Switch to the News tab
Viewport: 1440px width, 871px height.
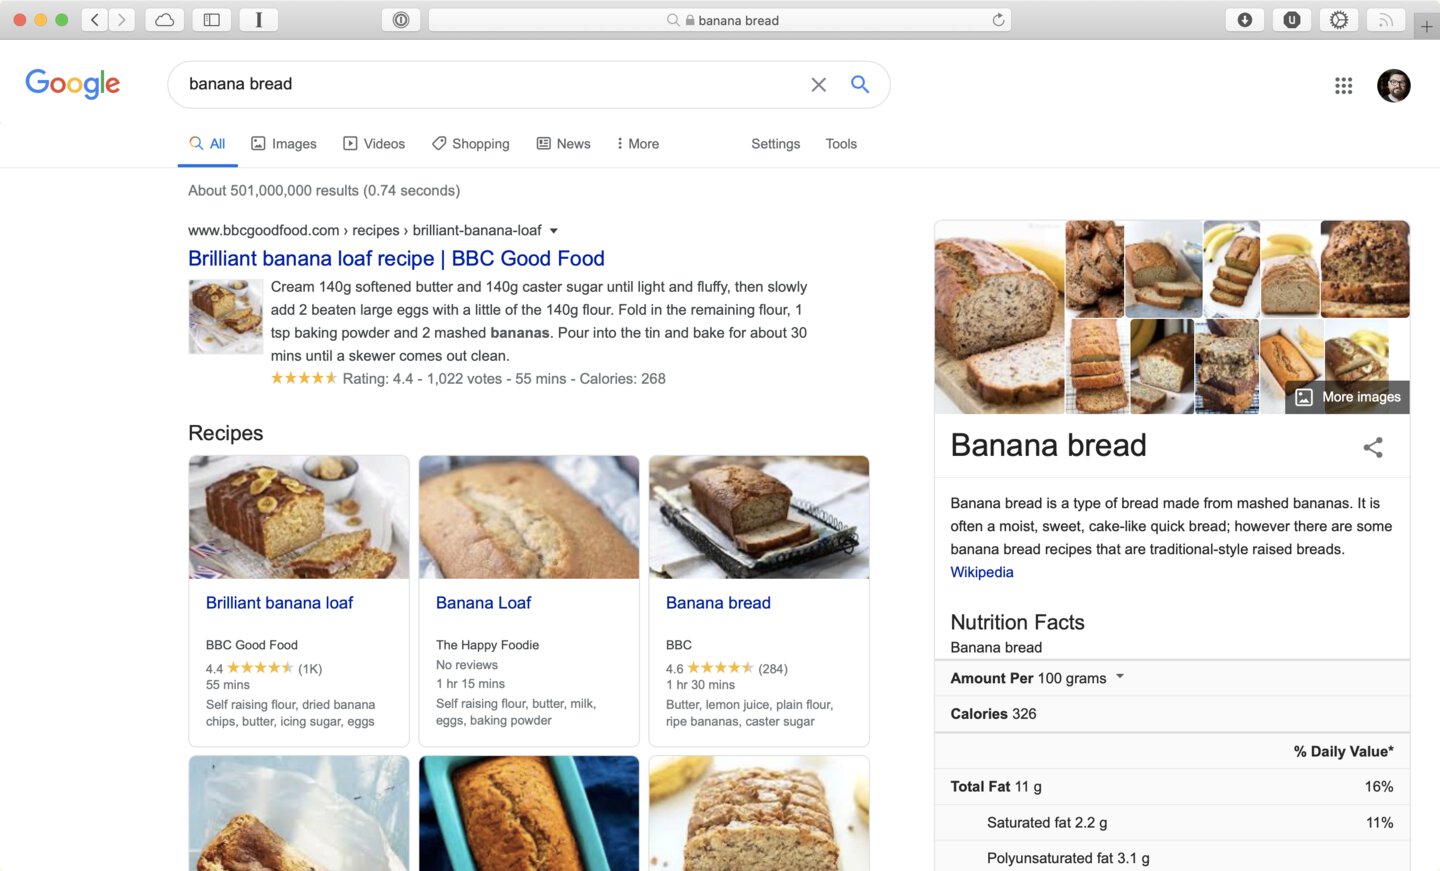click(x=564, y=144)
